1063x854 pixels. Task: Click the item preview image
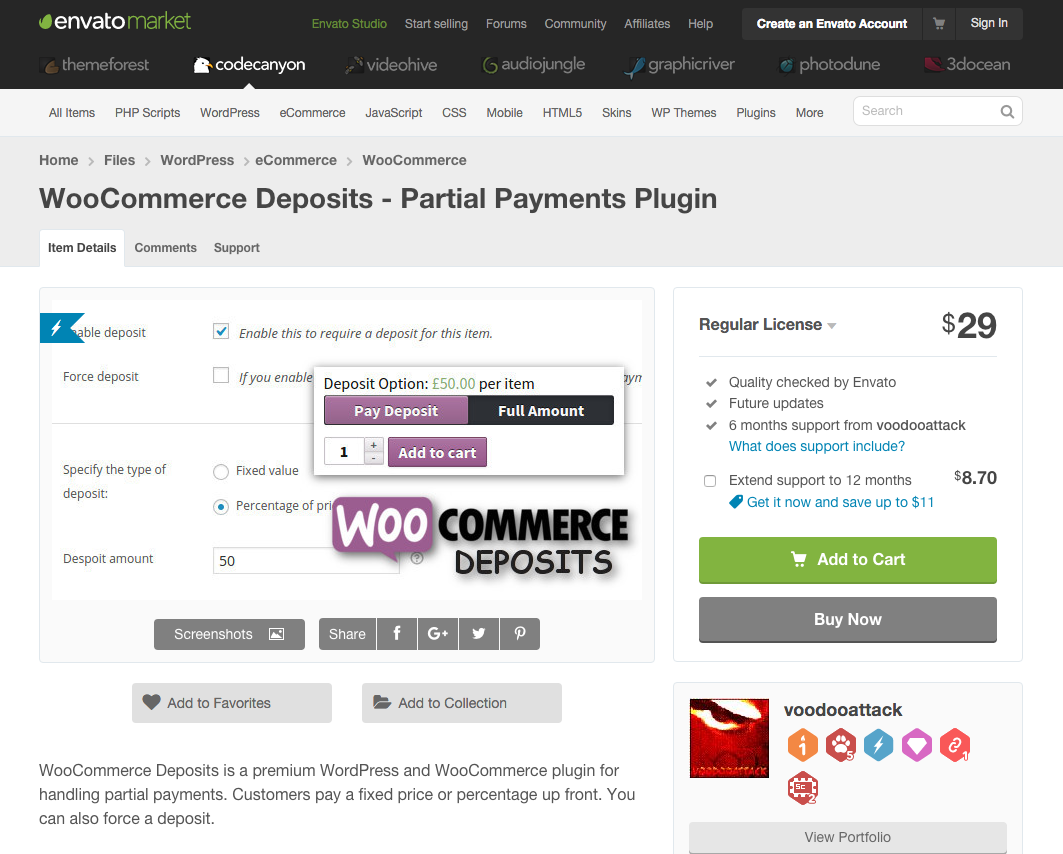(x=347, y=450)
